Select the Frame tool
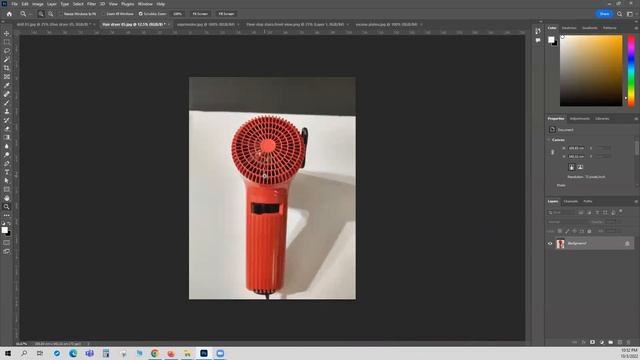This screenshot has width=640, height=360. pos(7,77)
